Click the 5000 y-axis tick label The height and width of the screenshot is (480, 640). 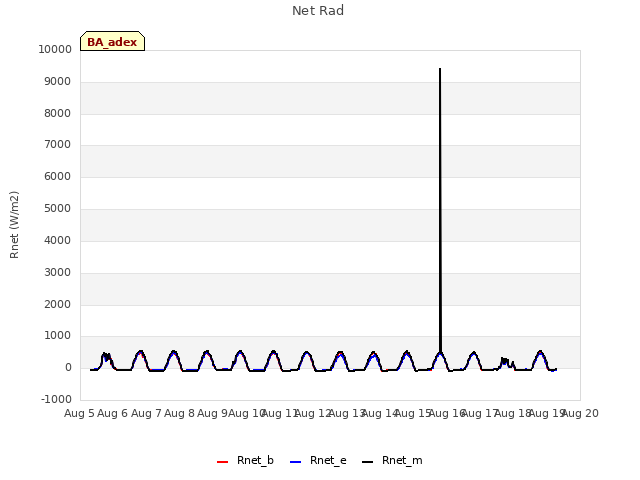(x=57, y=208)
